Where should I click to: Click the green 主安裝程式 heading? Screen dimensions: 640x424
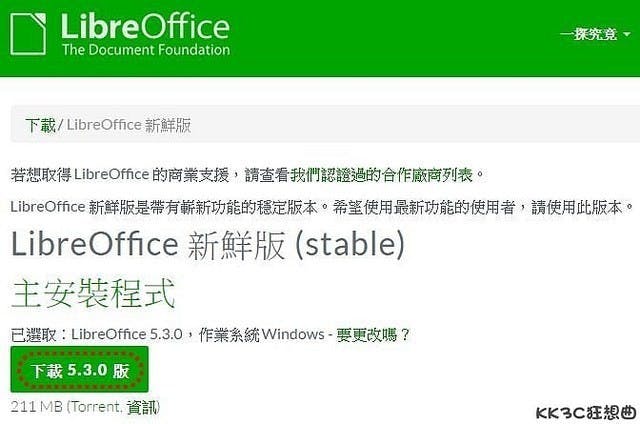pos(92,294)
